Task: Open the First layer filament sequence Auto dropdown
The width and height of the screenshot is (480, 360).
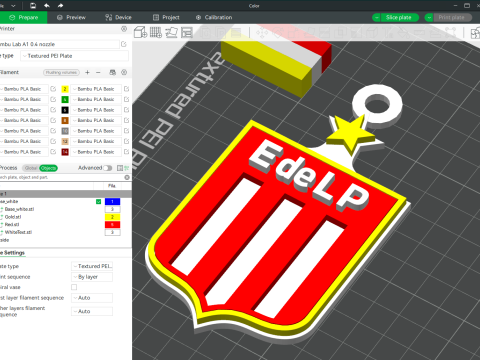Action: tap(92, 298)
